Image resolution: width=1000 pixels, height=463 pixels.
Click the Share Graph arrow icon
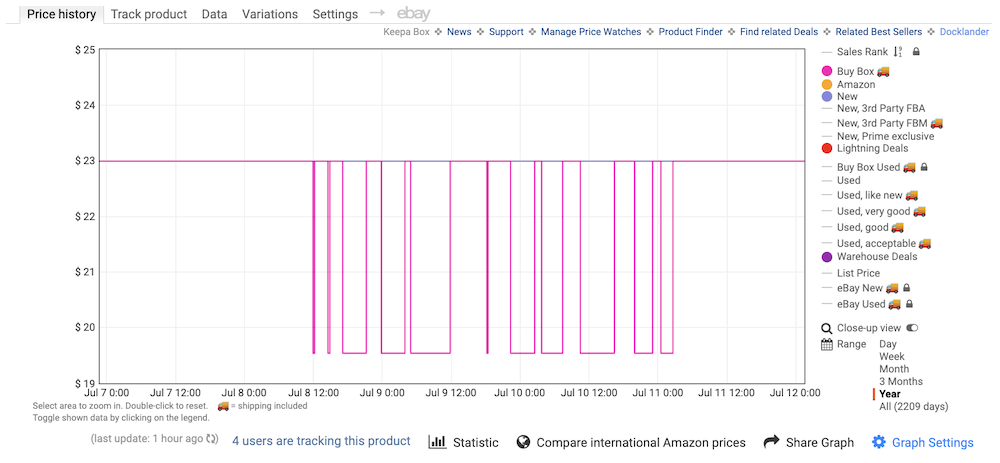pyautogui.click(x=771, y=442)
